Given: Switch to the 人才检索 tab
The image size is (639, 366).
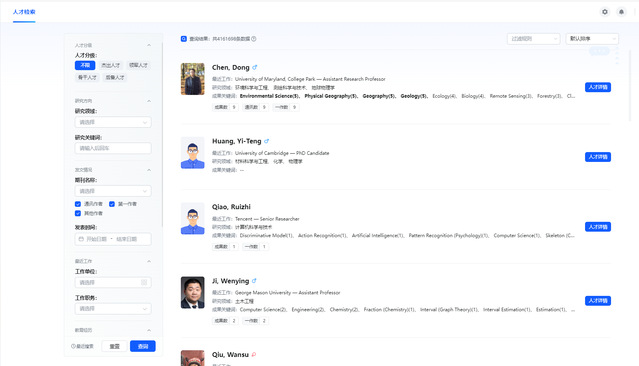Looking at the screenshot, I should pos(24,12).
